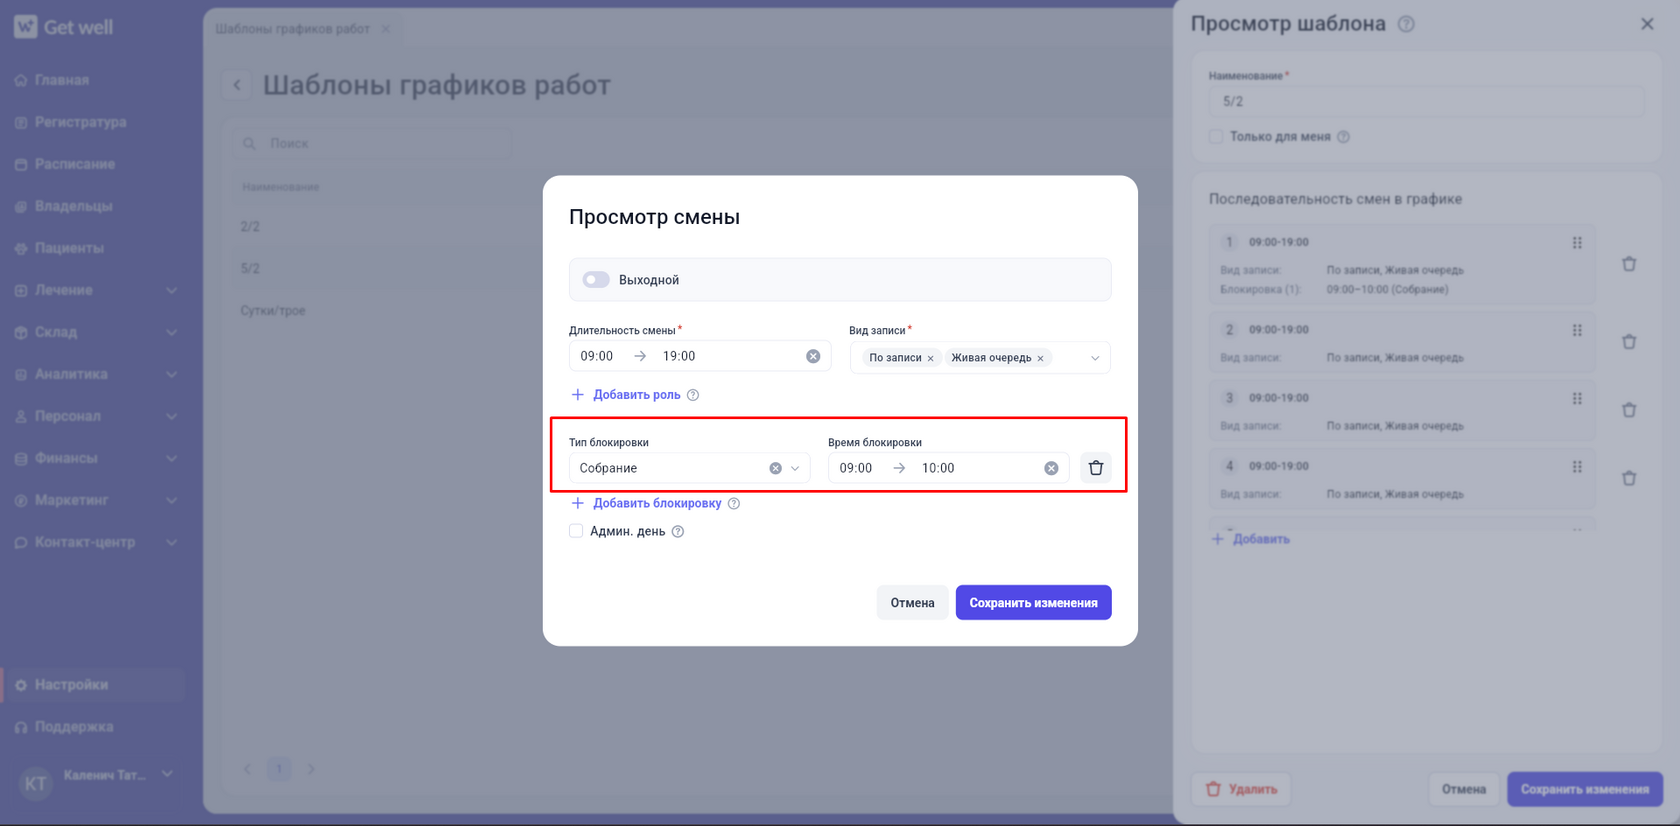Screen dimensions: 1680x826
Task: Remove the Живая очередь tag
Action: pyautogui.click(x=1040, y=358)
